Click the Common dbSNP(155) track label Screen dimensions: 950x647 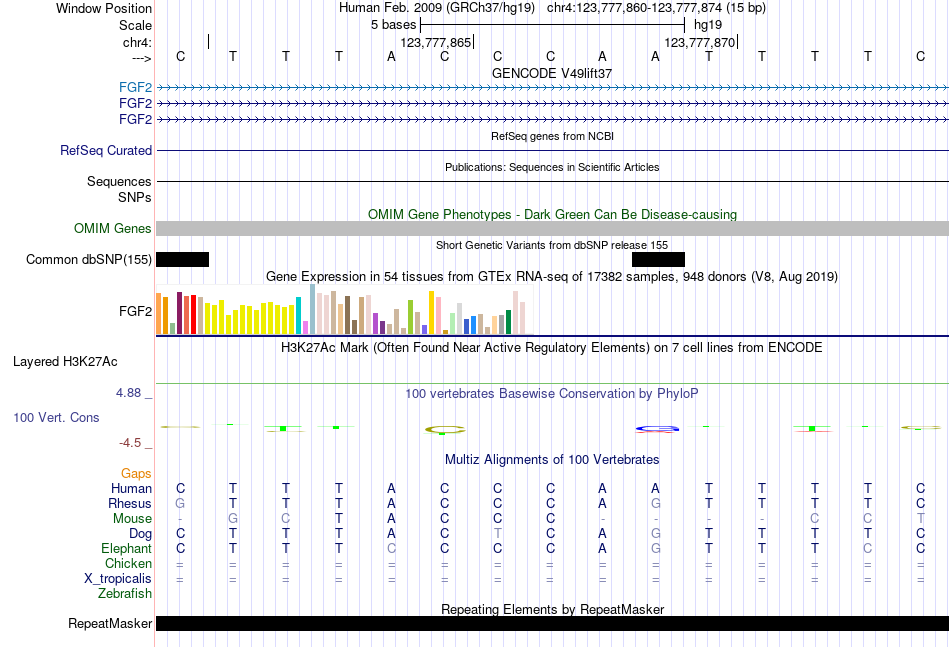(x=89, y=259)
